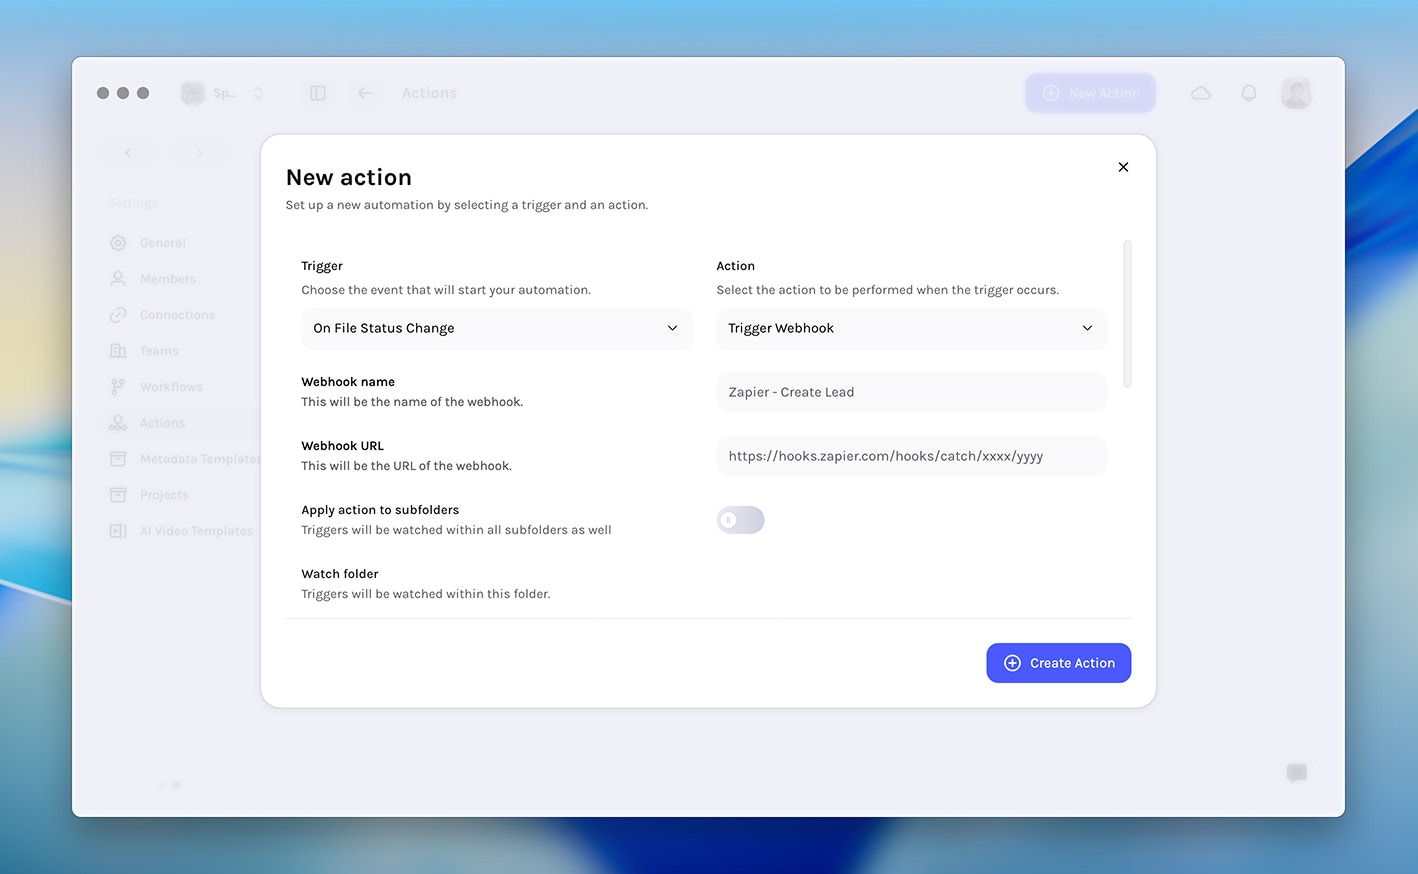The height and width of the screenshot is (874, 1418).
Task: Click the Connections icon in the sidebar
Action: (x=118, y=314)
